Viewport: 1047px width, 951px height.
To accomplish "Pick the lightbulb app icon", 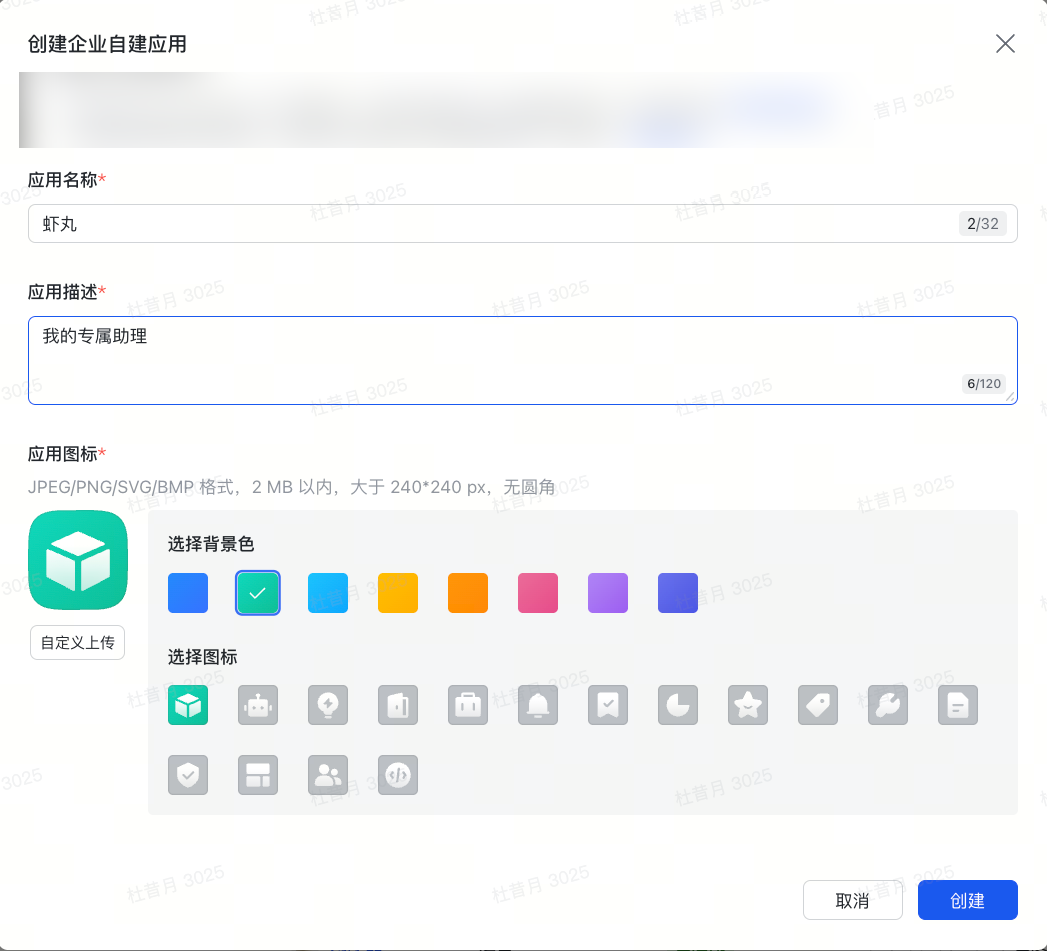I will coord(328,705).
